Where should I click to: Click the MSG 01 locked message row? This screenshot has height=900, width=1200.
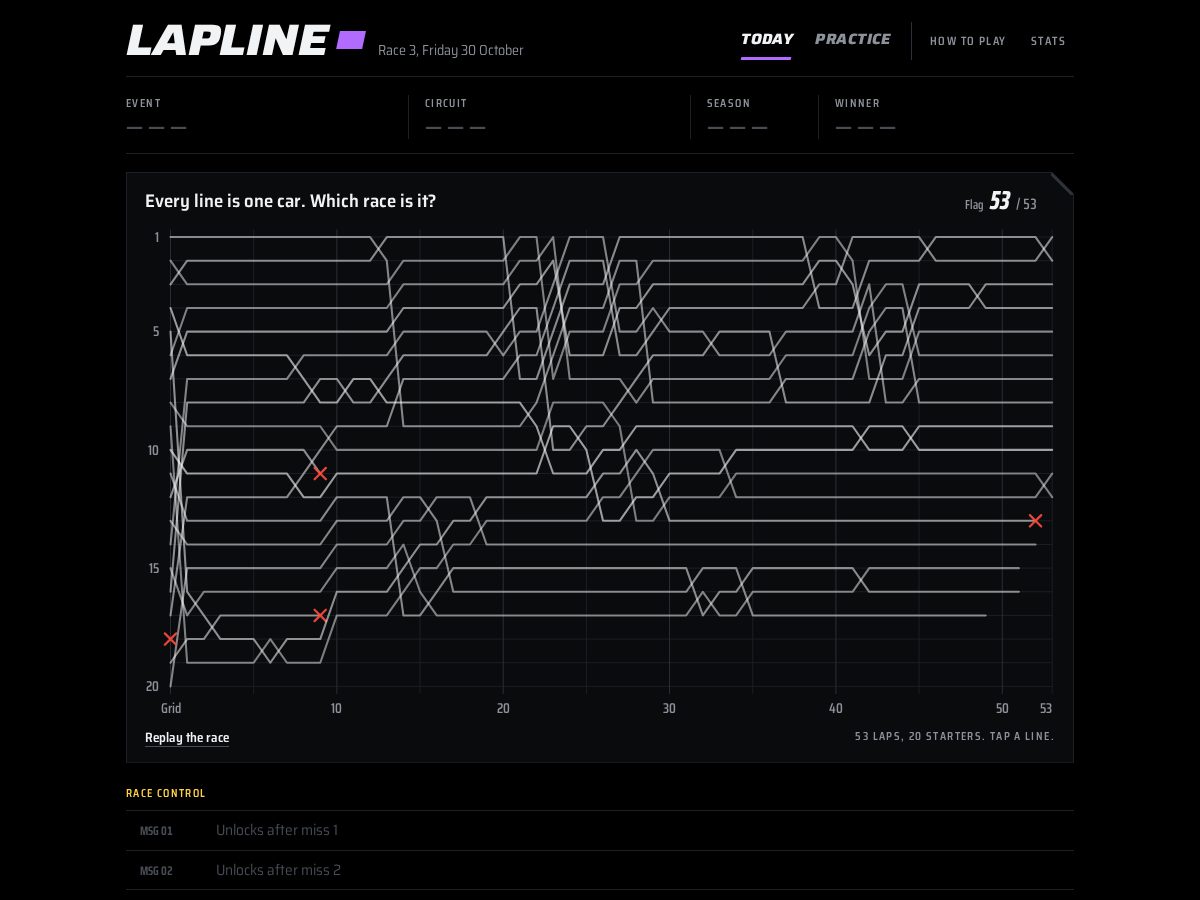[x=600, y=830]
